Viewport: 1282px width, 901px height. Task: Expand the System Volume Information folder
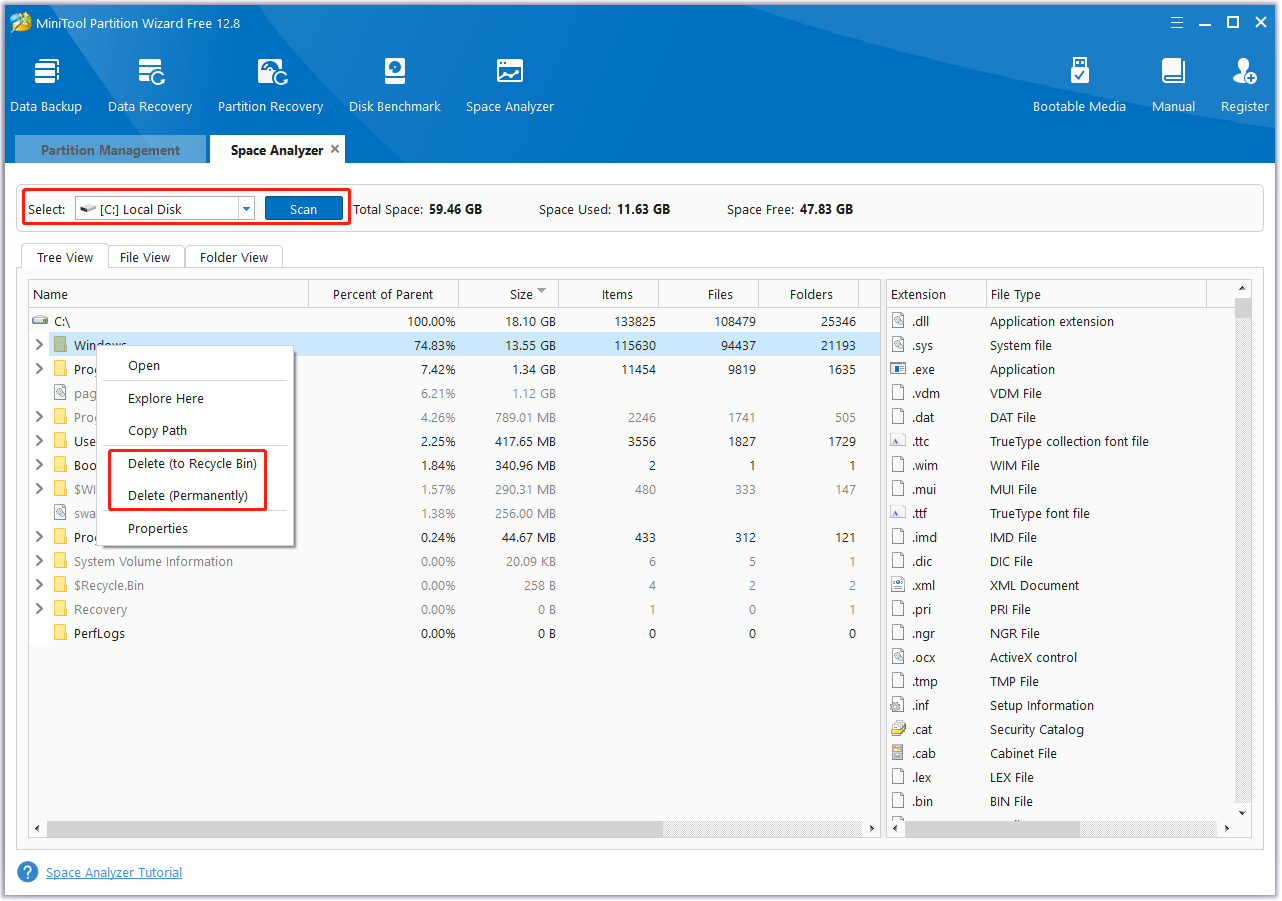pos(39,561)
